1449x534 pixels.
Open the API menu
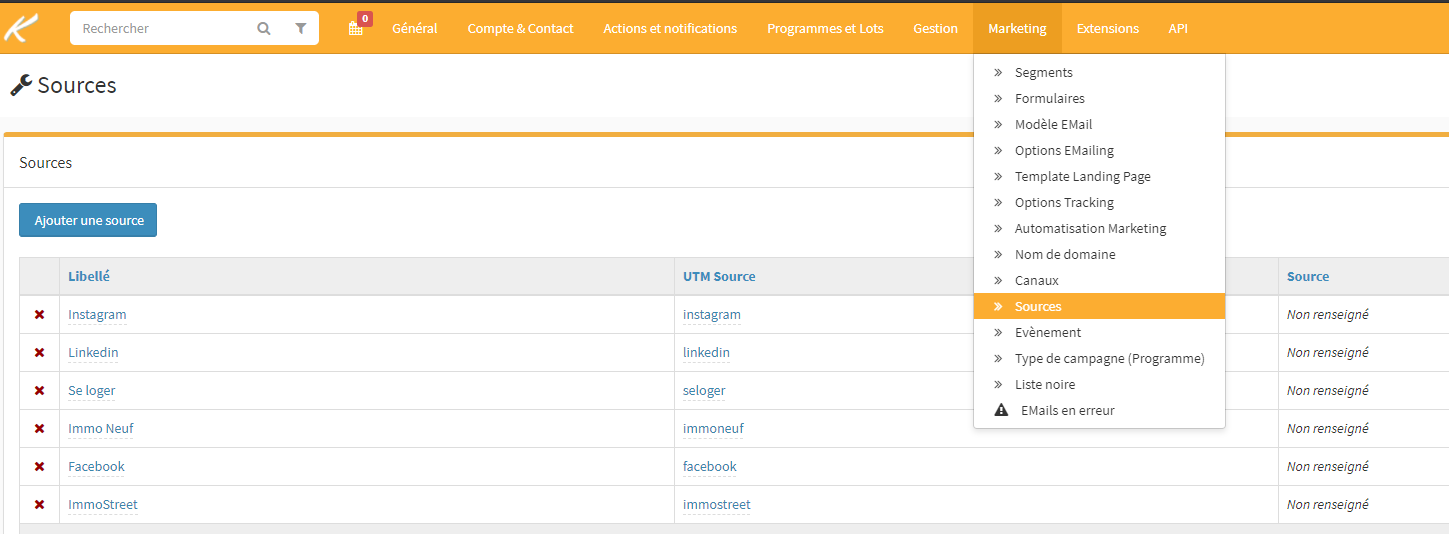[x=1178, y=28]
